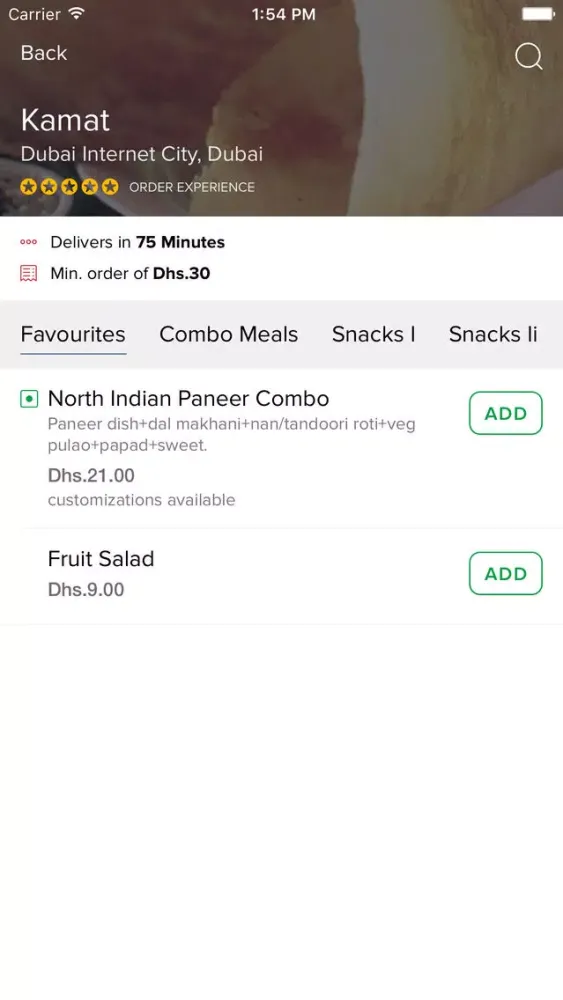Viewport: 563px width, 1000px height.
Task: Switch to the Combo Meals tab
Action: point(229,334)
